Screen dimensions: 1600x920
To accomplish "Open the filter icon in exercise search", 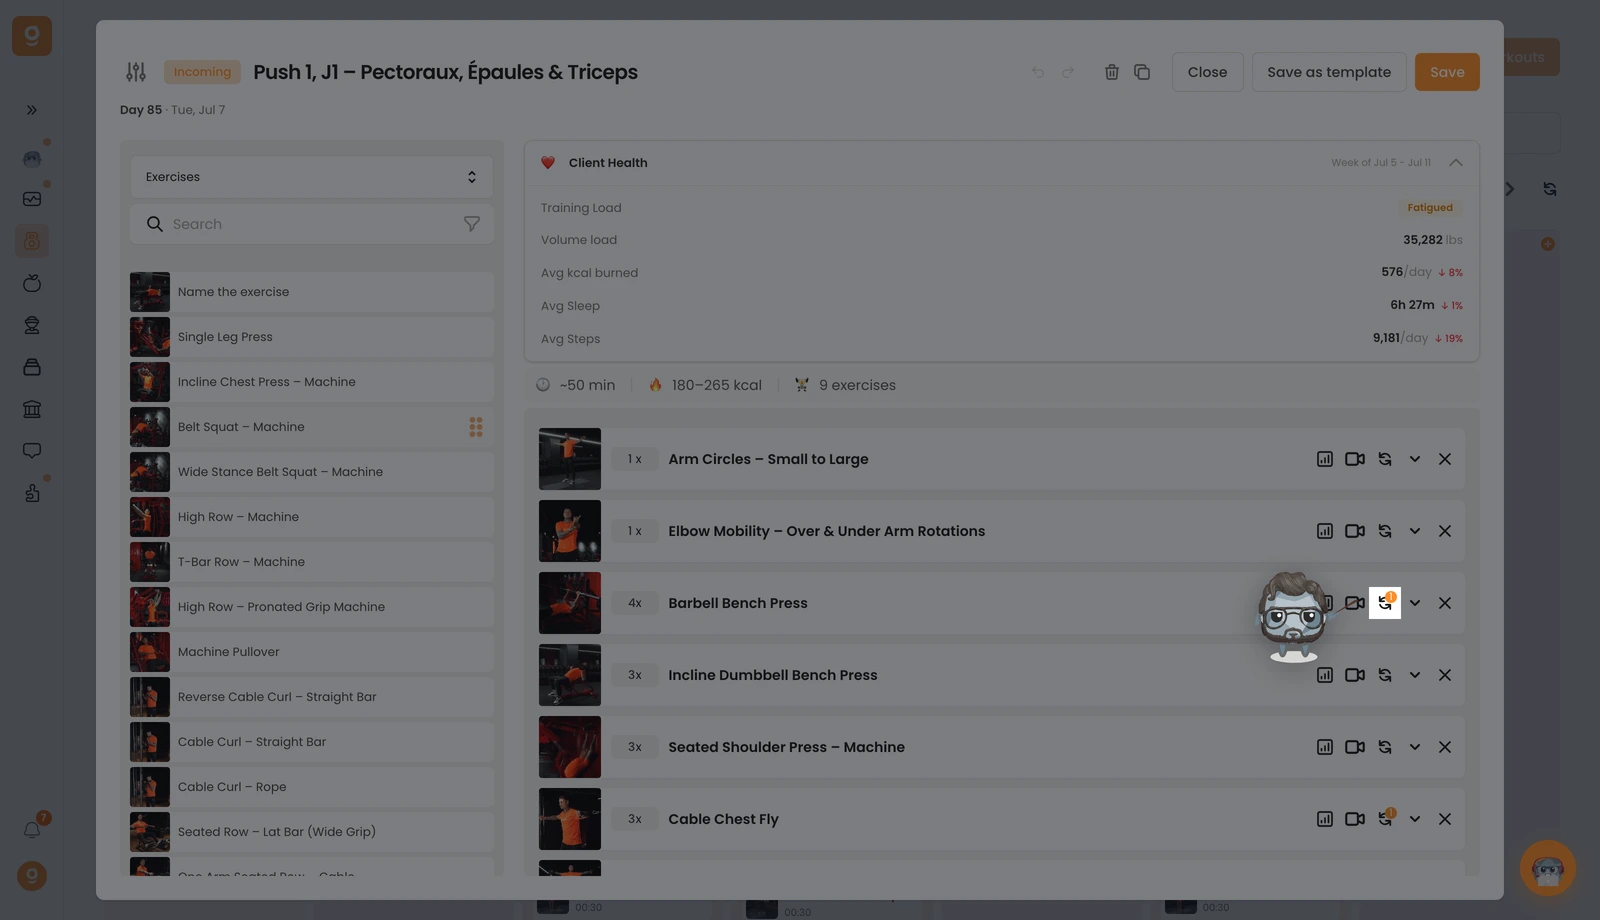I will click(472, 224).
